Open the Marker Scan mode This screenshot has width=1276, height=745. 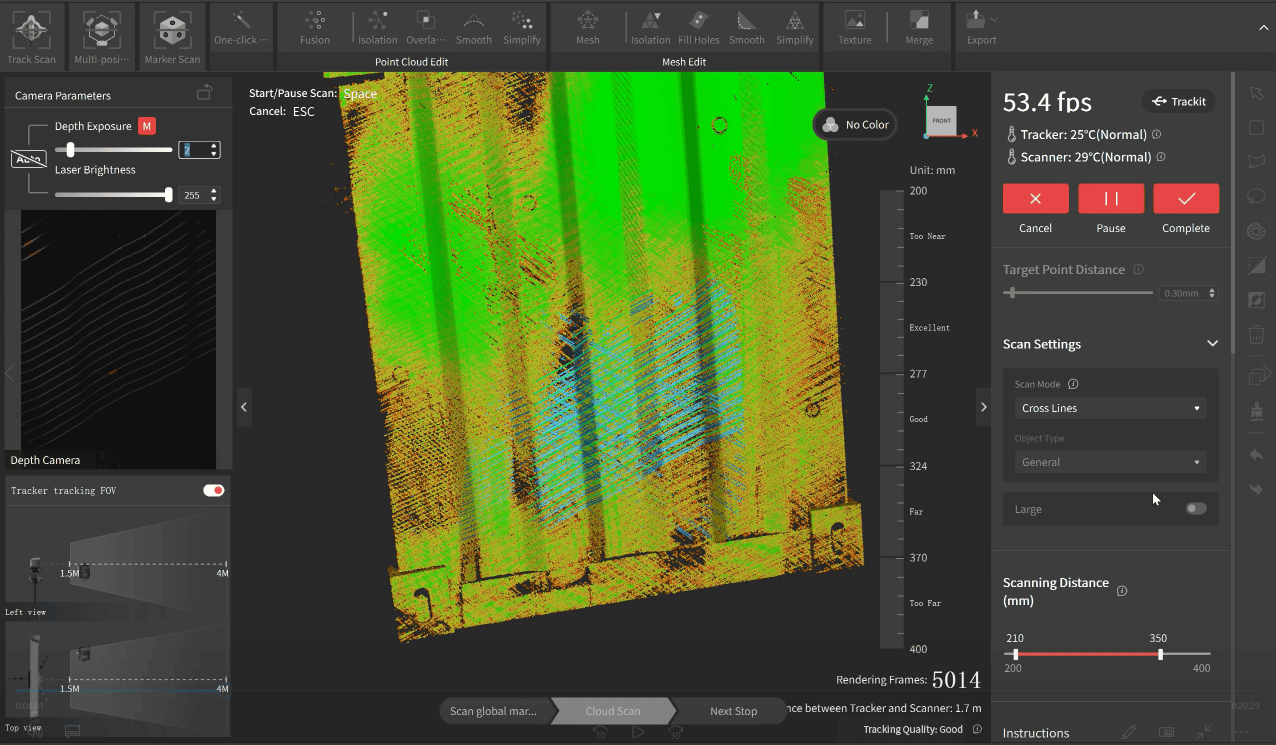172,31
